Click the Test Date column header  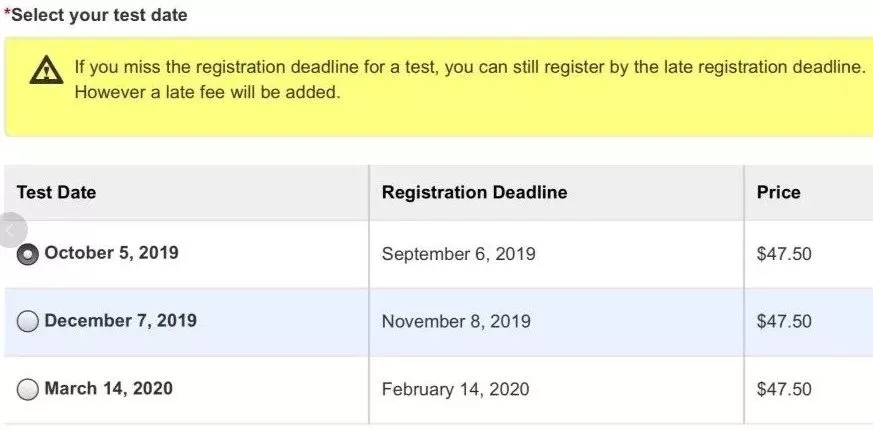56,192
